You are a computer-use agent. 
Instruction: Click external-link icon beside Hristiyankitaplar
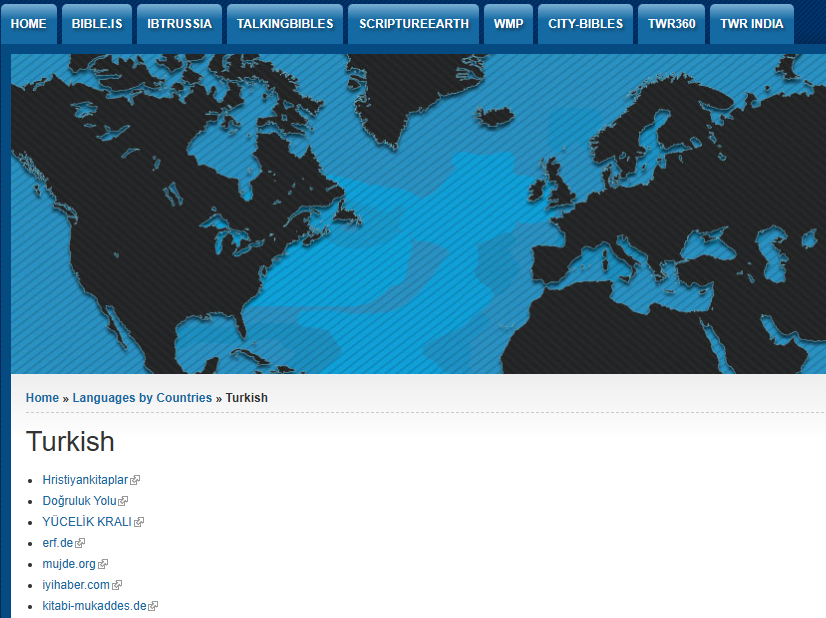tap(135, 480)
